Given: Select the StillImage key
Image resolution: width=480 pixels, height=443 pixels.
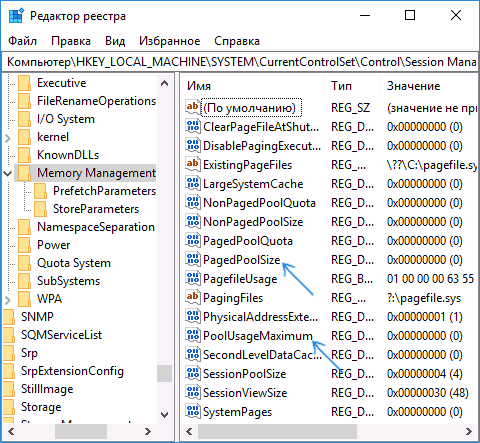Looking at the screenshot, I should [x=47, y=389].
